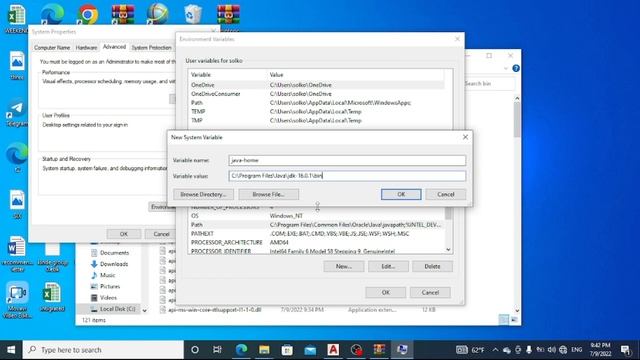Screen dimensions: 640x360
Task: Click Delete under system variables
Action: (432, 267)
